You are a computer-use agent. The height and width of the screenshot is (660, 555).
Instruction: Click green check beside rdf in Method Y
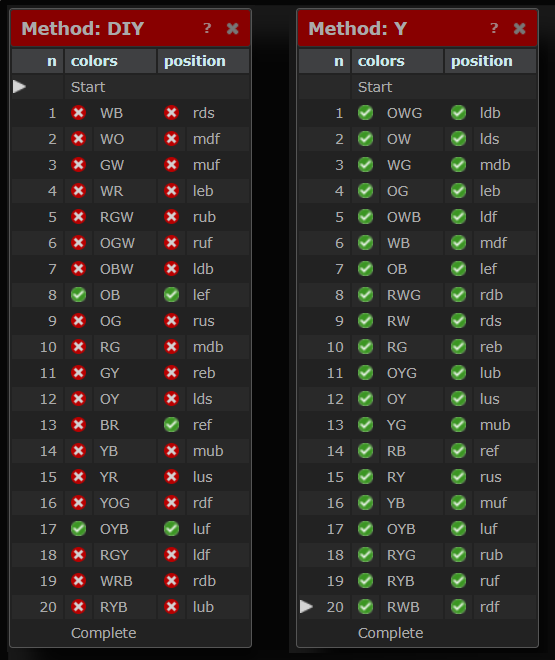[x=458, y=607]
